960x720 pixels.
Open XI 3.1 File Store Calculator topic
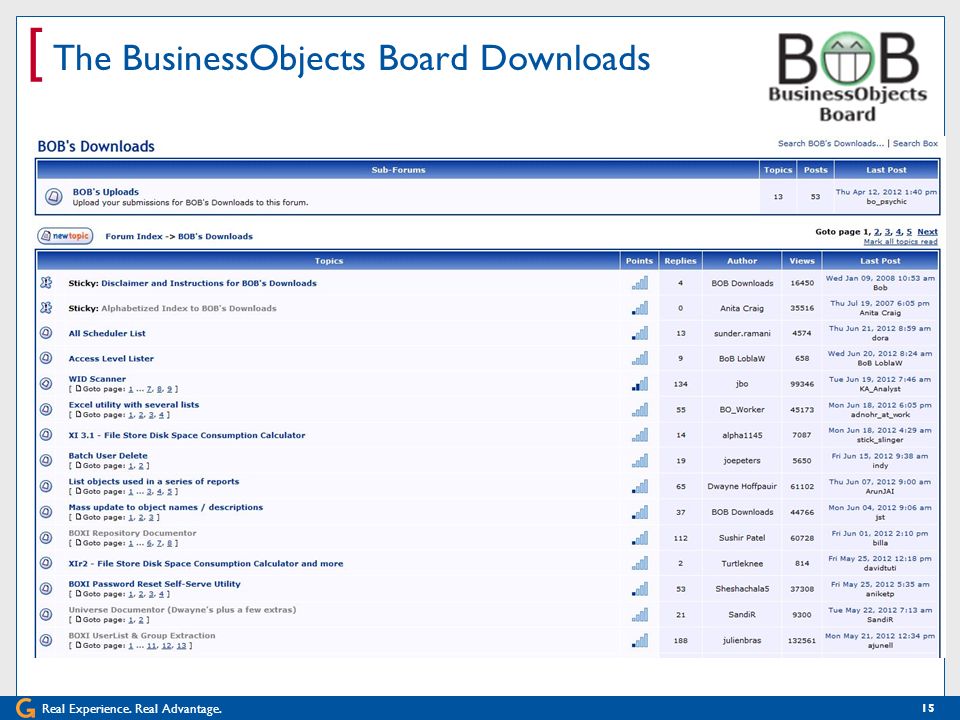pos(187,435)
